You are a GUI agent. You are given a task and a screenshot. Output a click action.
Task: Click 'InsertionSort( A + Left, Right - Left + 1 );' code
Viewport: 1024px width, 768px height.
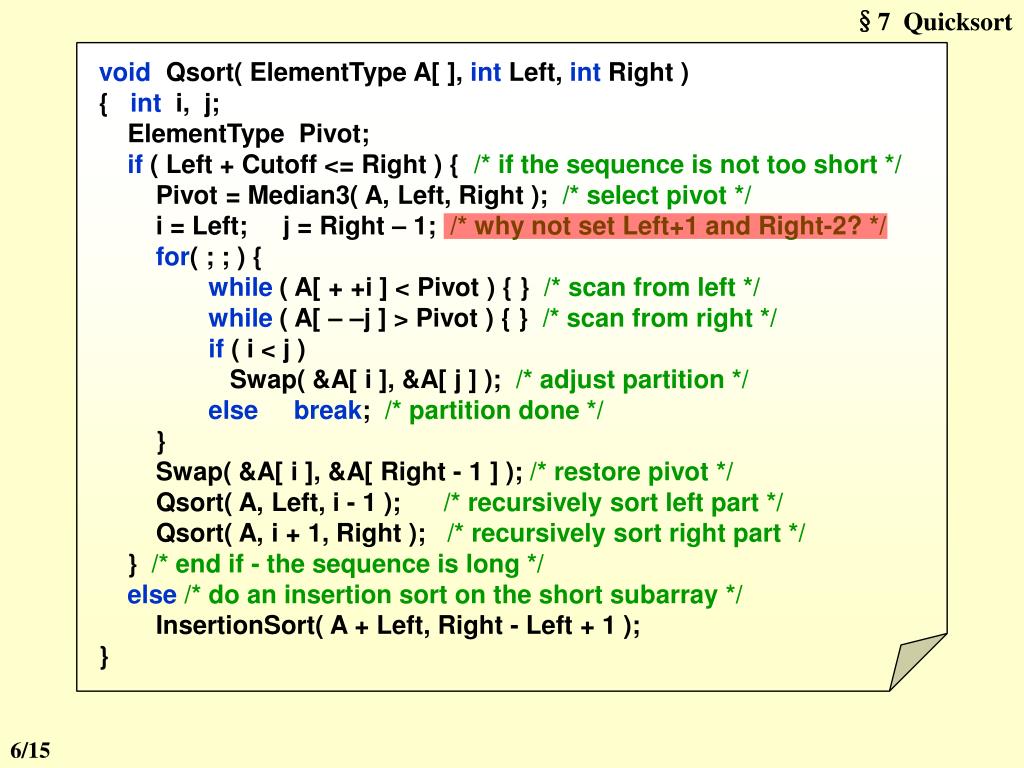(398, 626)
